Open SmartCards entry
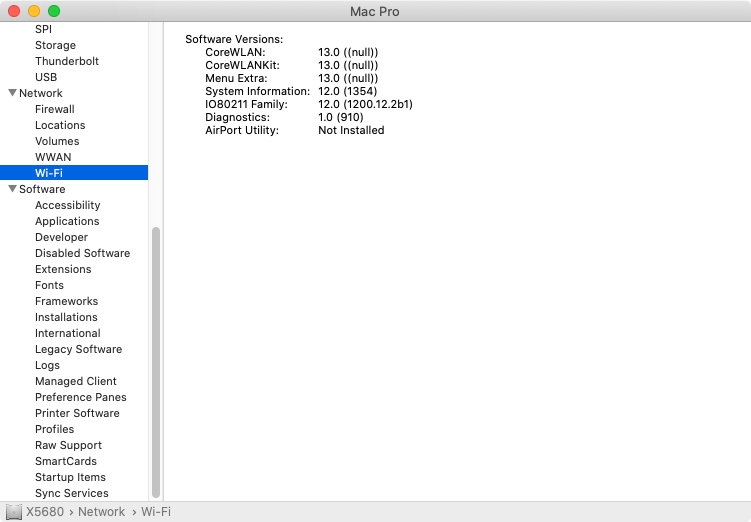Image resolution: width=751 pixels, height=522 pixels. point(66,461)
